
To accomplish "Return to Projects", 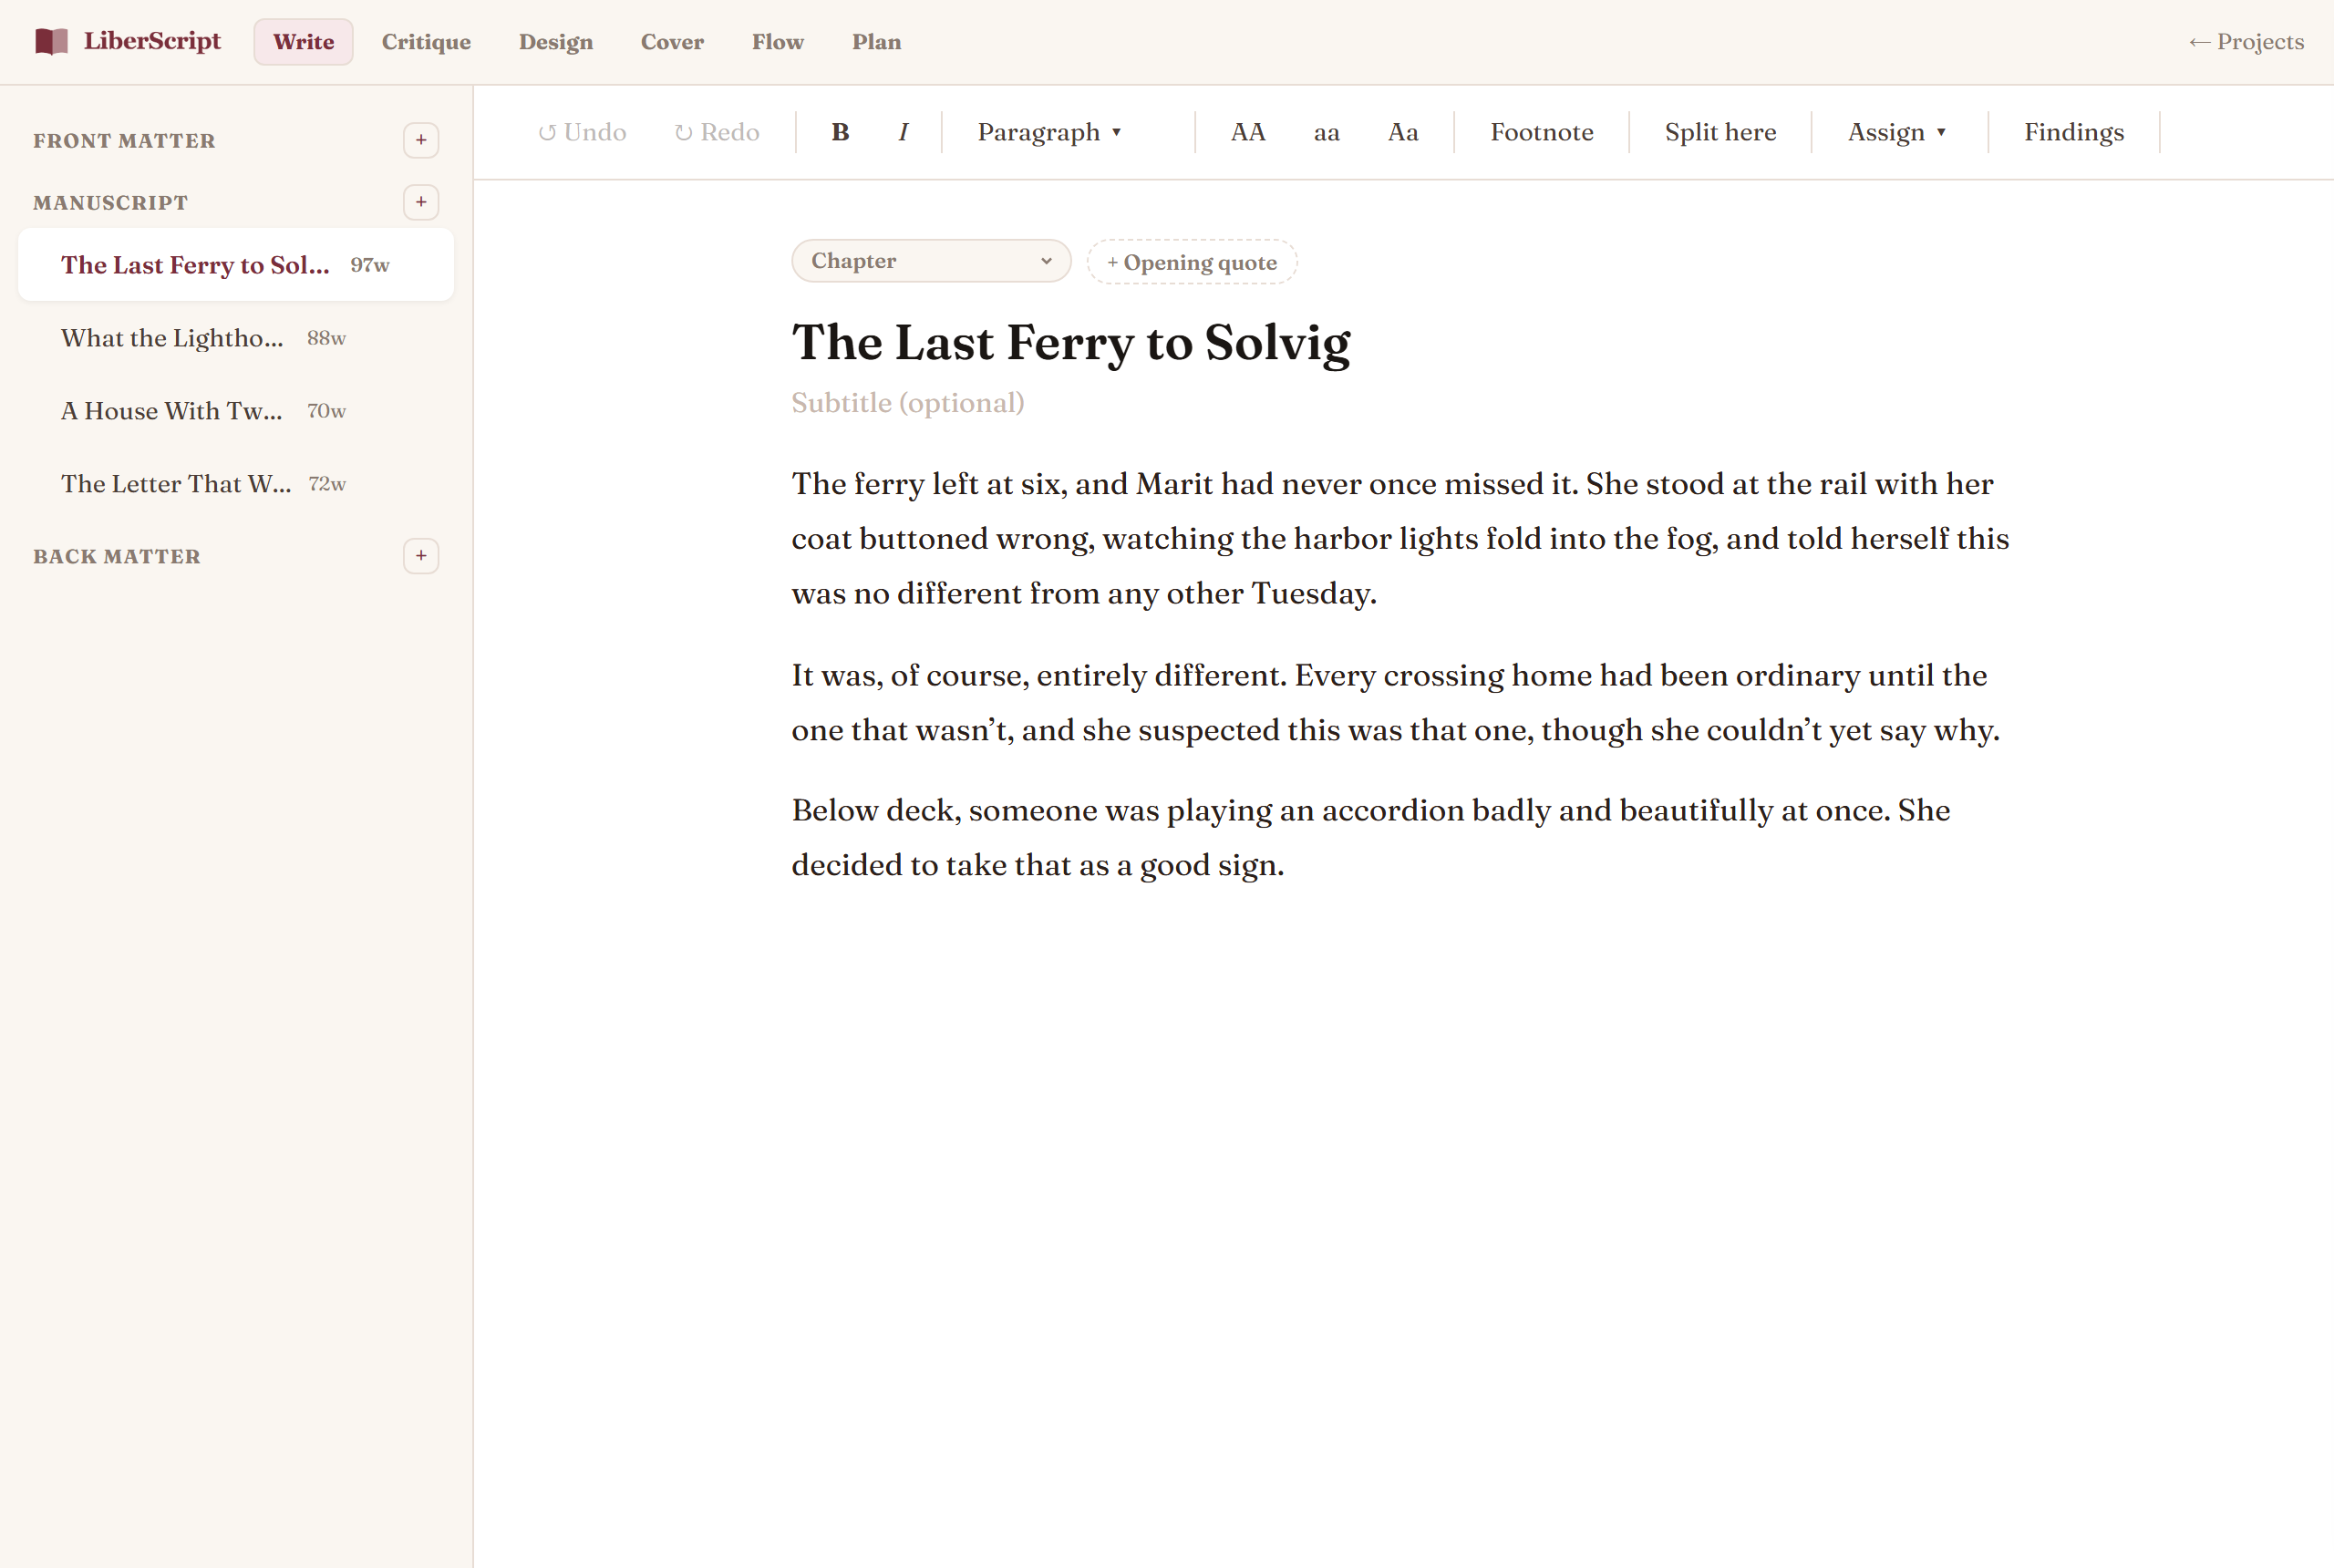I will point(2246,42).
